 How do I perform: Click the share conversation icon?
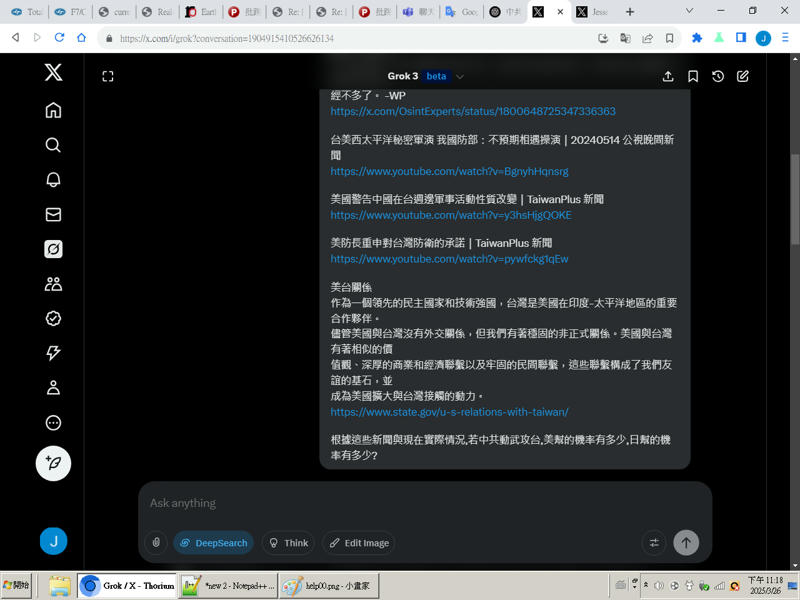pos(668,76)
